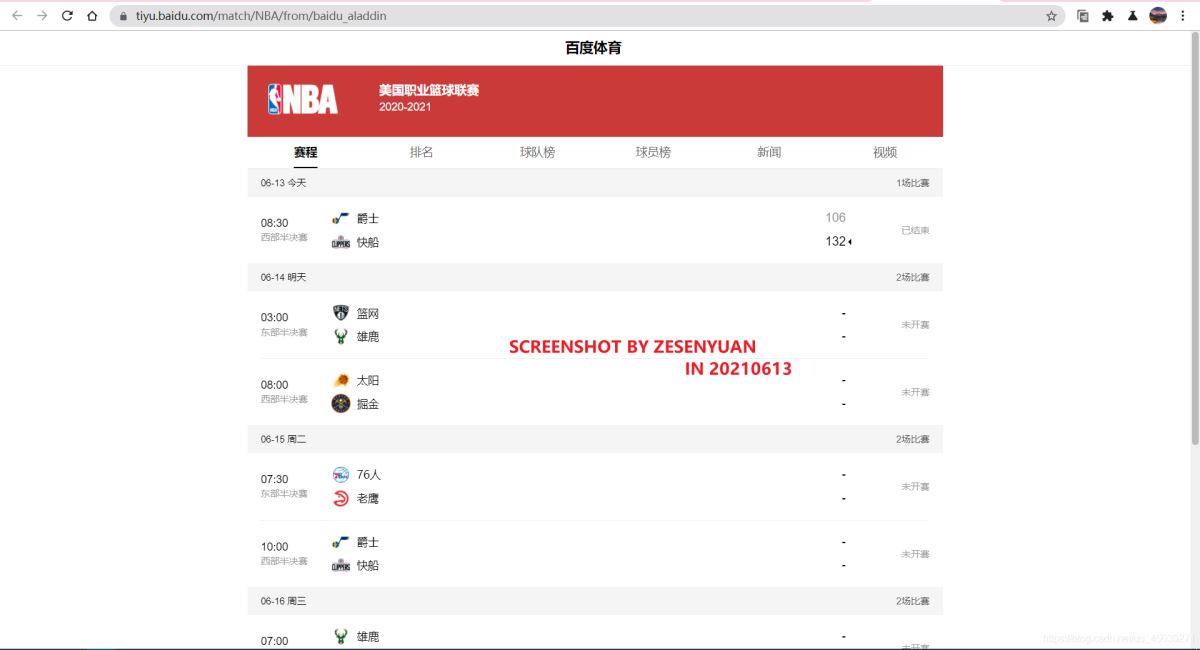The height and width of the screenshot is (650, 1200).
Task: Open the 太阳 team link
Action: click(x=368, y=380)
